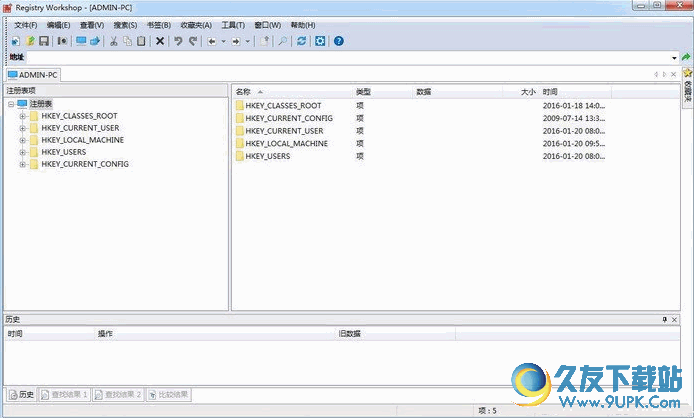Click the redo arrow icon
The image size is (694, 418).
[193, 41]
